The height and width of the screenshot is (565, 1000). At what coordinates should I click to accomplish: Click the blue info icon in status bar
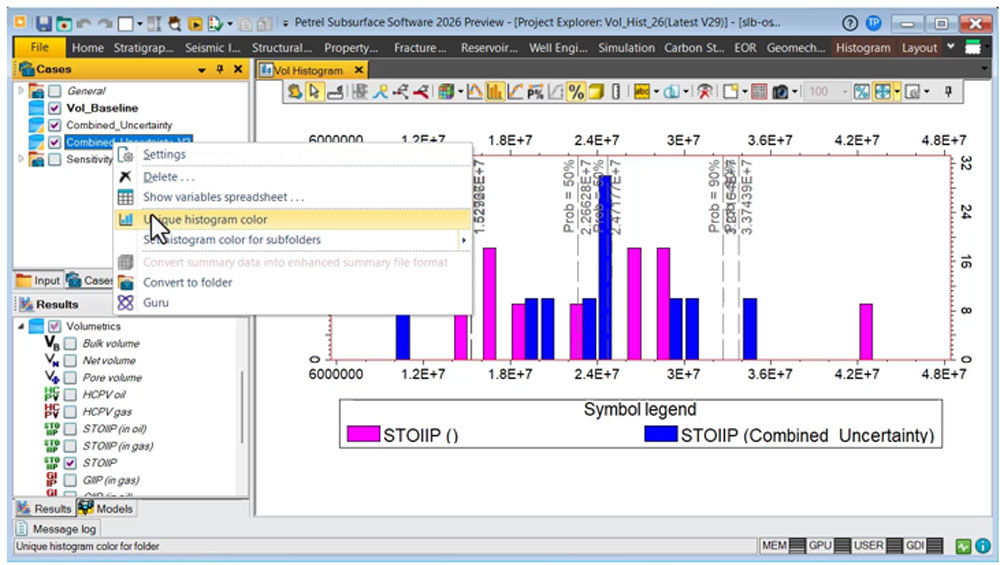[983, 546]
